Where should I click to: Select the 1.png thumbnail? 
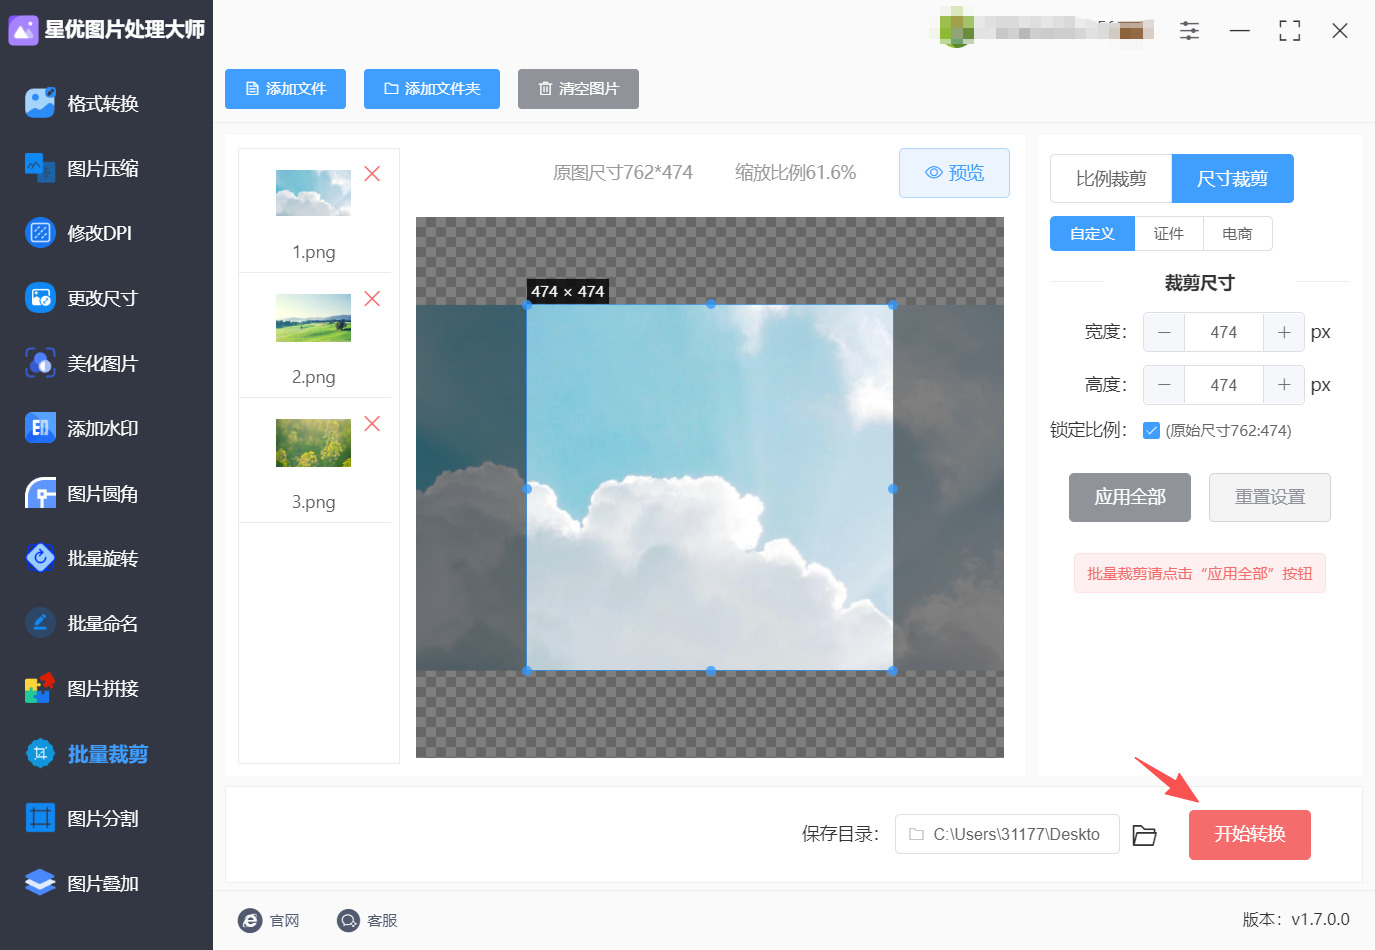[x=313, y=193]
